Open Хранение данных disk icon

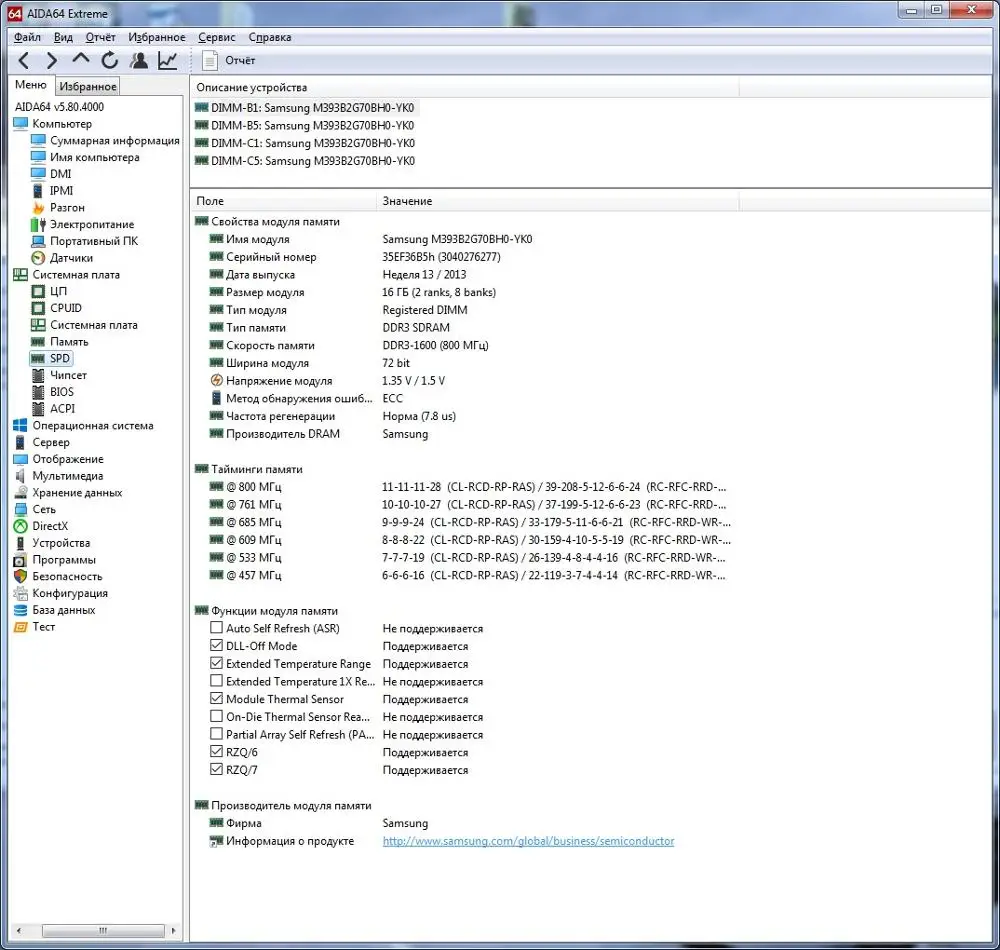pyautogui.click(x=20, y=492)
